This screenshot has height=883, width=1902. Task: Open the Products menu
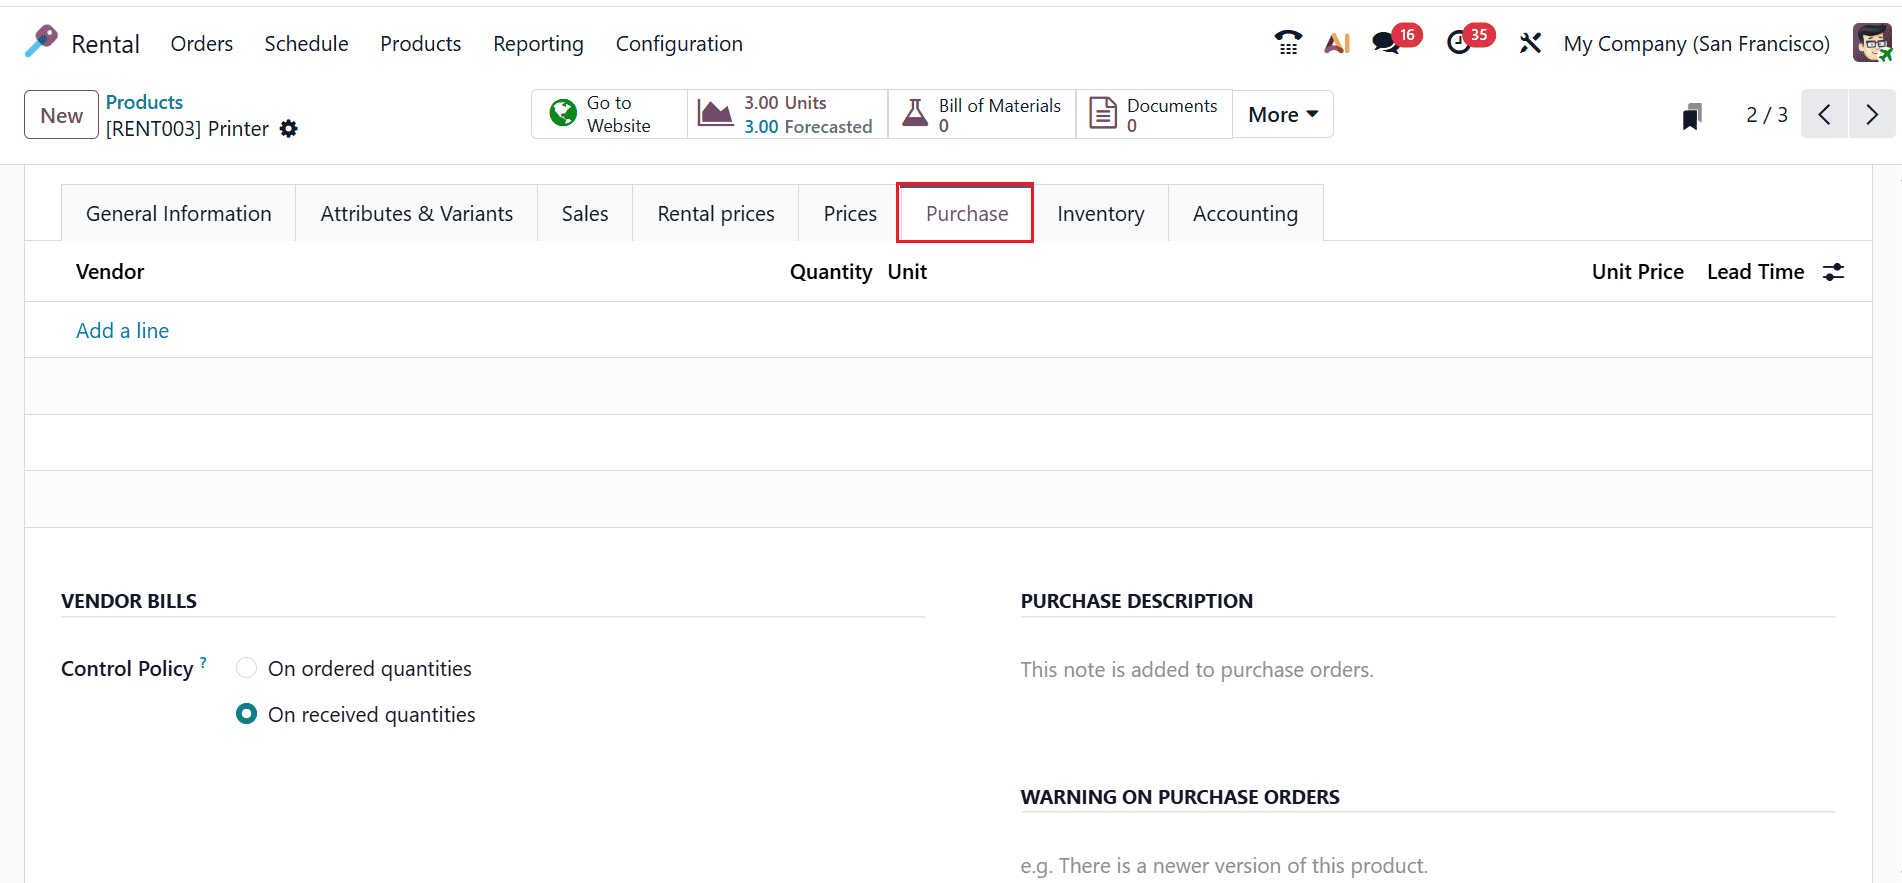point(421,44)
